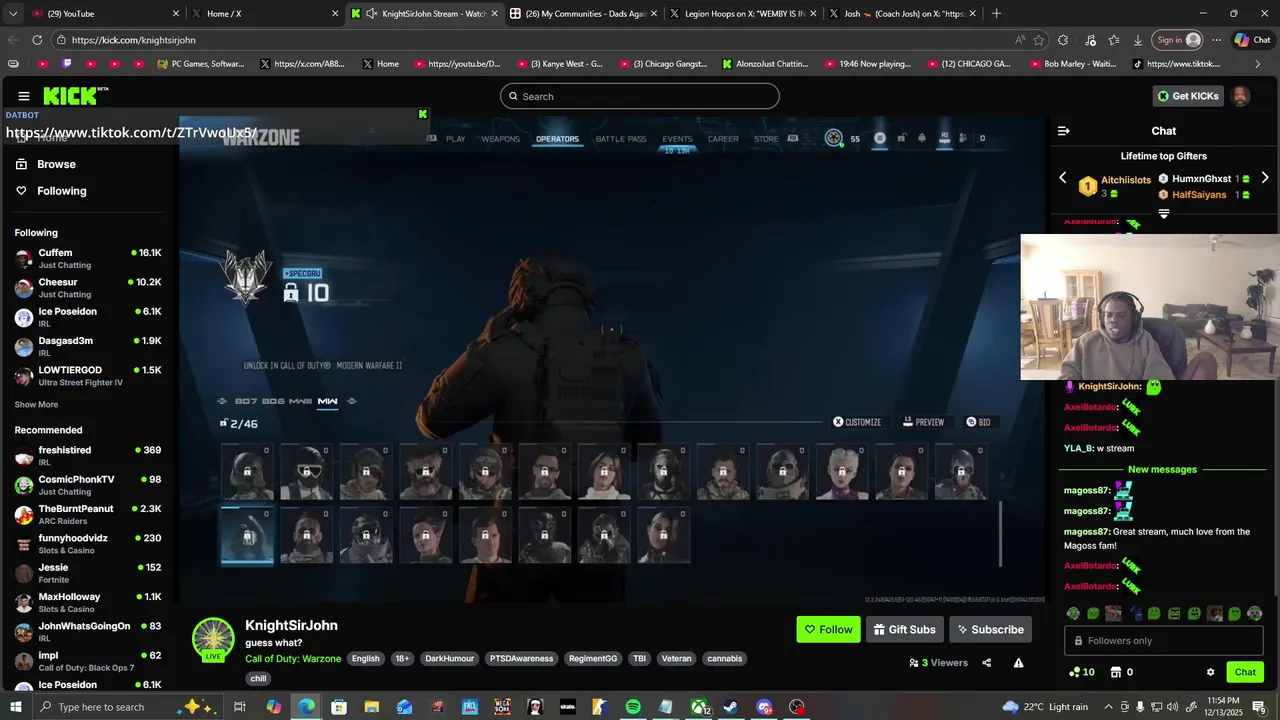
Task: Open the tab search dropdown arrow
Action: 14,13
